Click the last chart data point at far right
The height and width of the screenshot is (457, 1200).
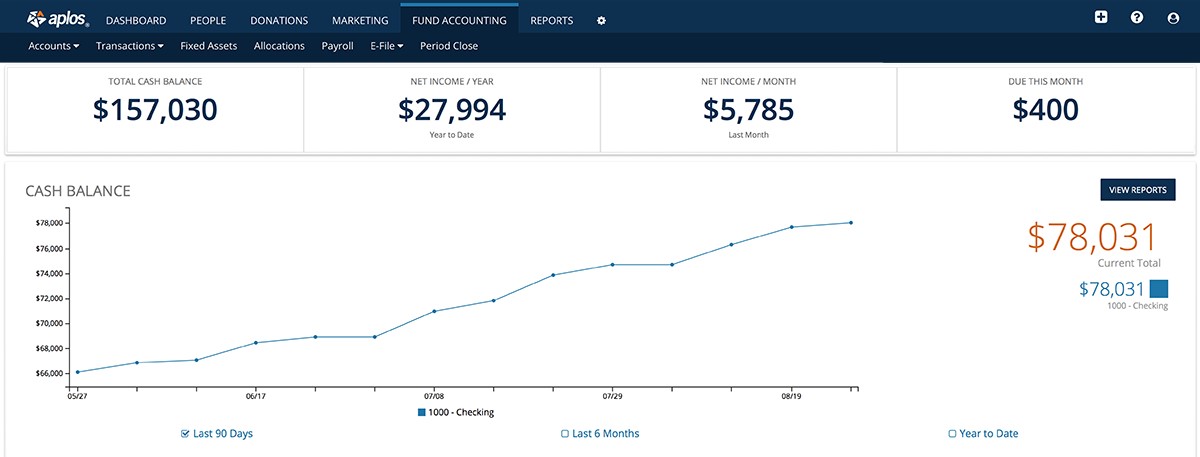851,223
